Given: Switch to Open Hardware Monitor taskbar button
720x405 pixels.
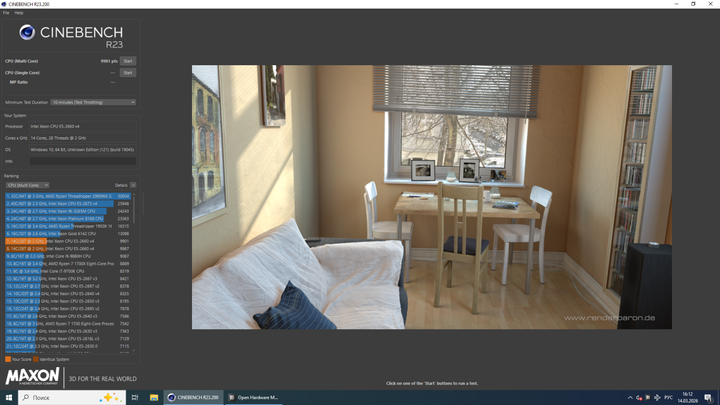Looking at the screenshot, I should 253,398.
